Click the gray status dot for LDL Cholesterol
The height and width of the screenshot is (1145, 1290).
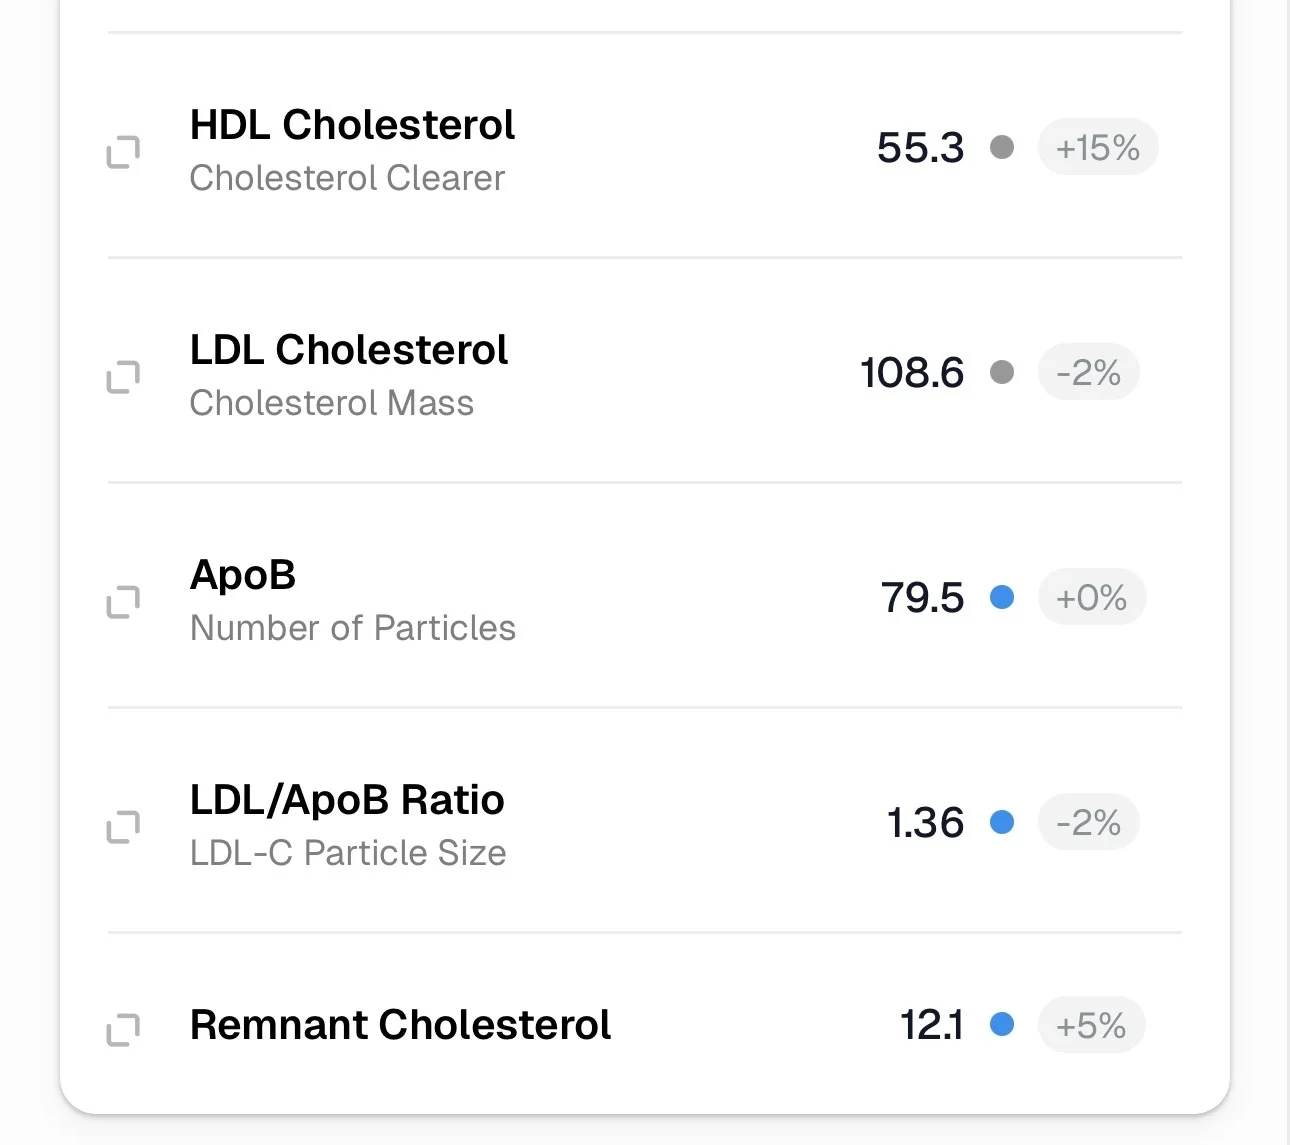coord(1002,373)
